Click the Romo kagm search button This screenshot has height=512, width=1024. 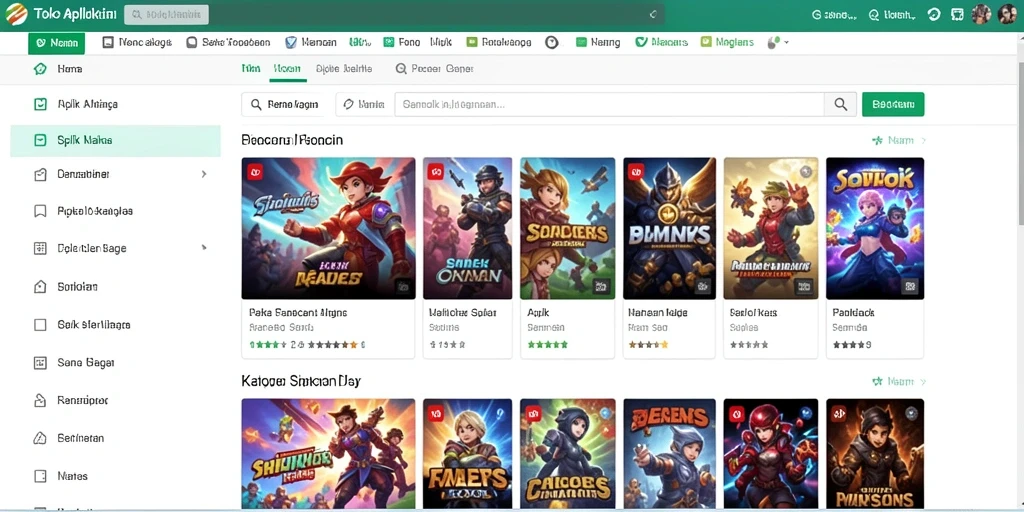[x=284, y=104]
